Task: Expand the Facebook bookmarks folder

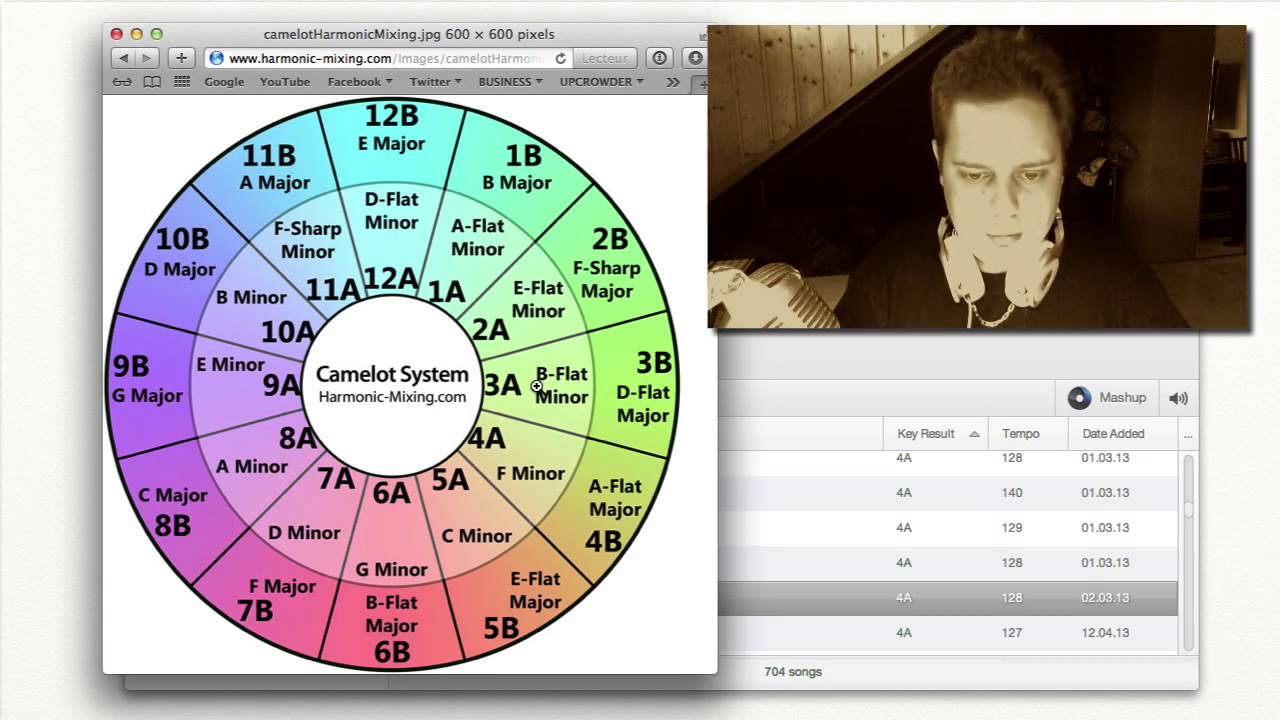Action: pyautogui.click(x=360, y=82)
